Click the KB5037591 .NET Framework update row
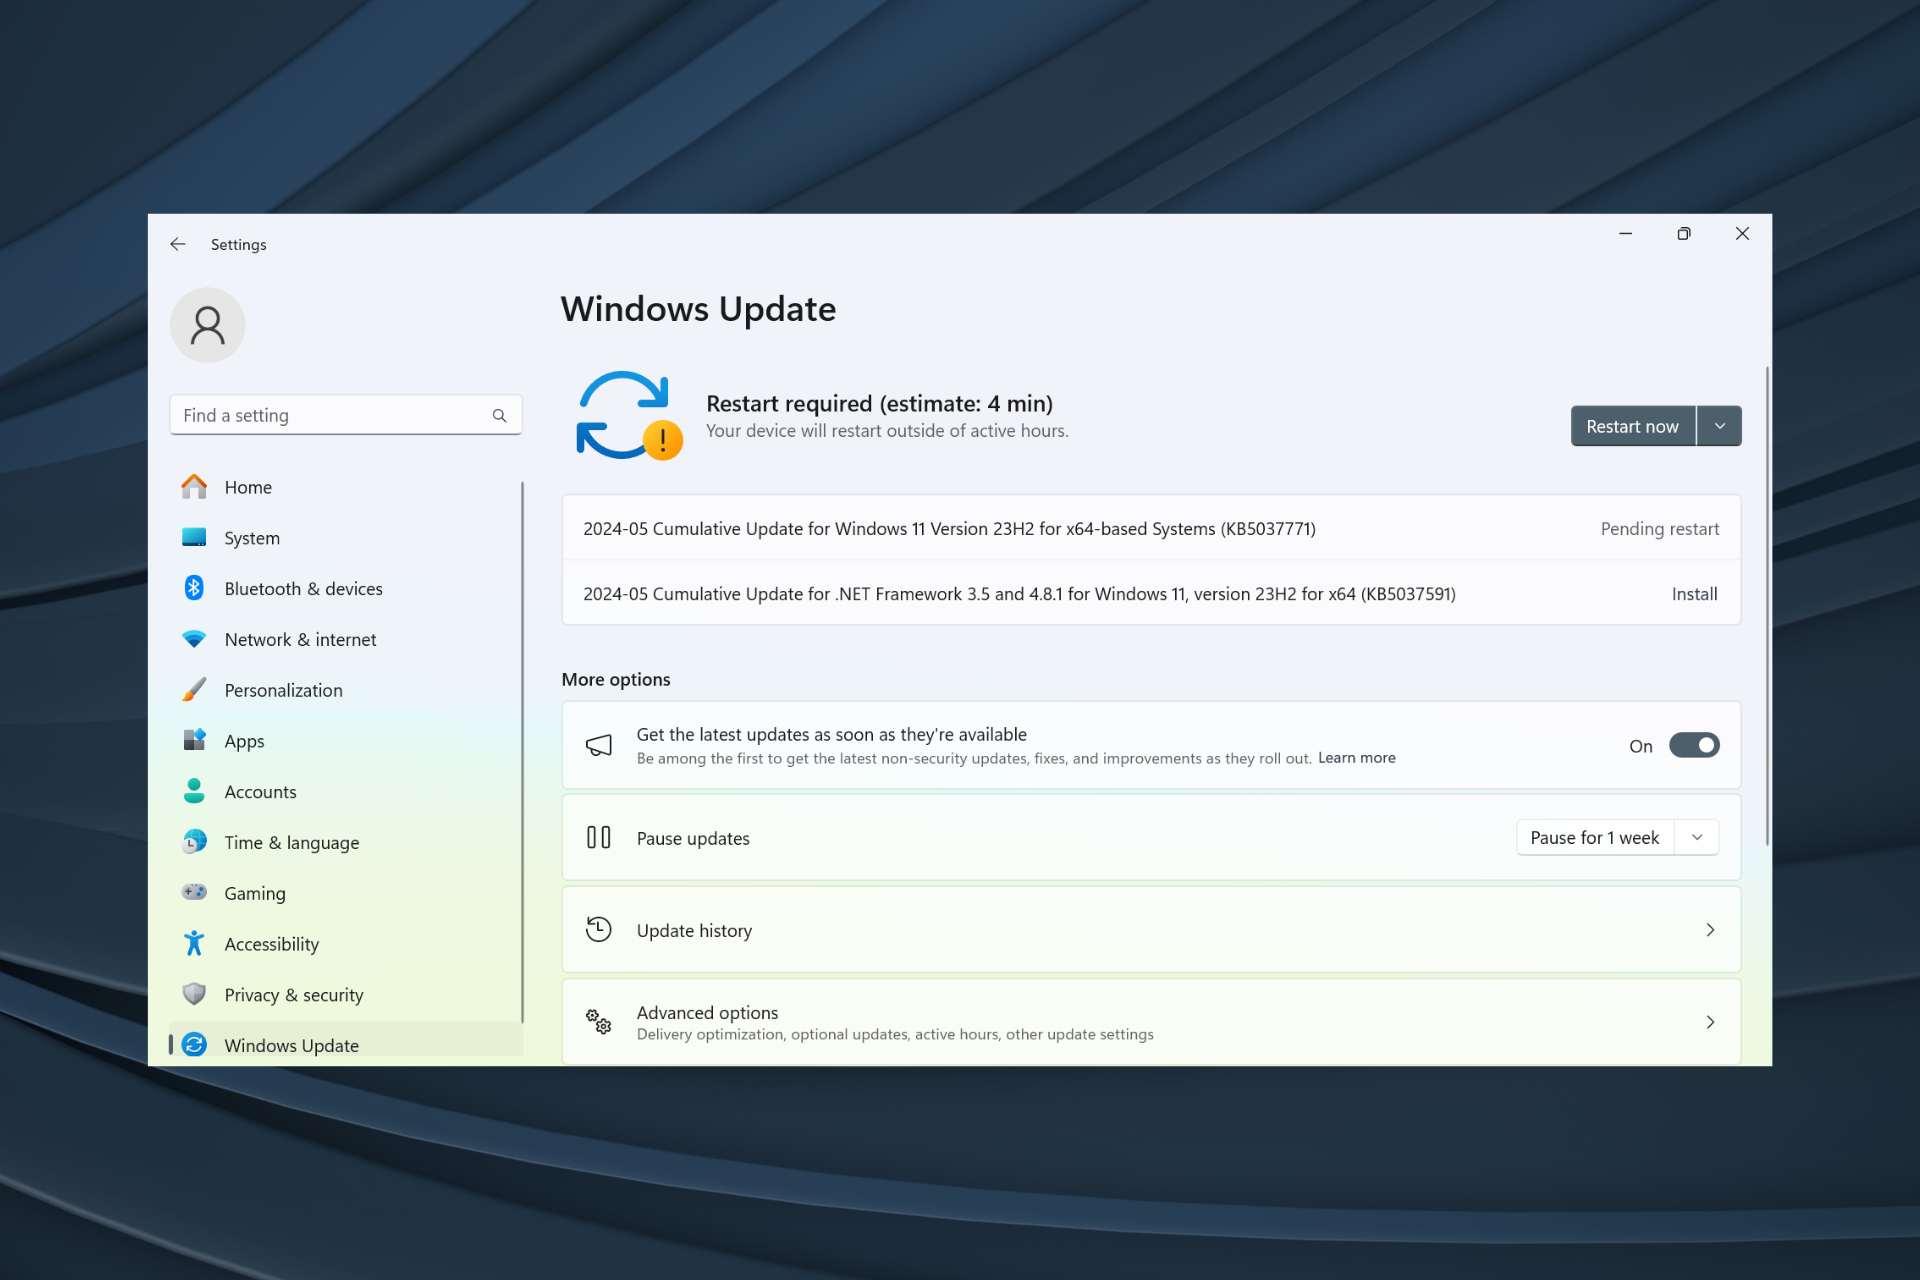 click(x=1151, y=593)
